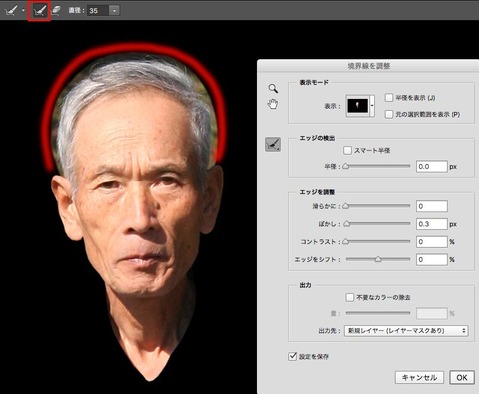
Task: Uncheck the 設定を保存 checkbox
Action: [x=292, y=356]
